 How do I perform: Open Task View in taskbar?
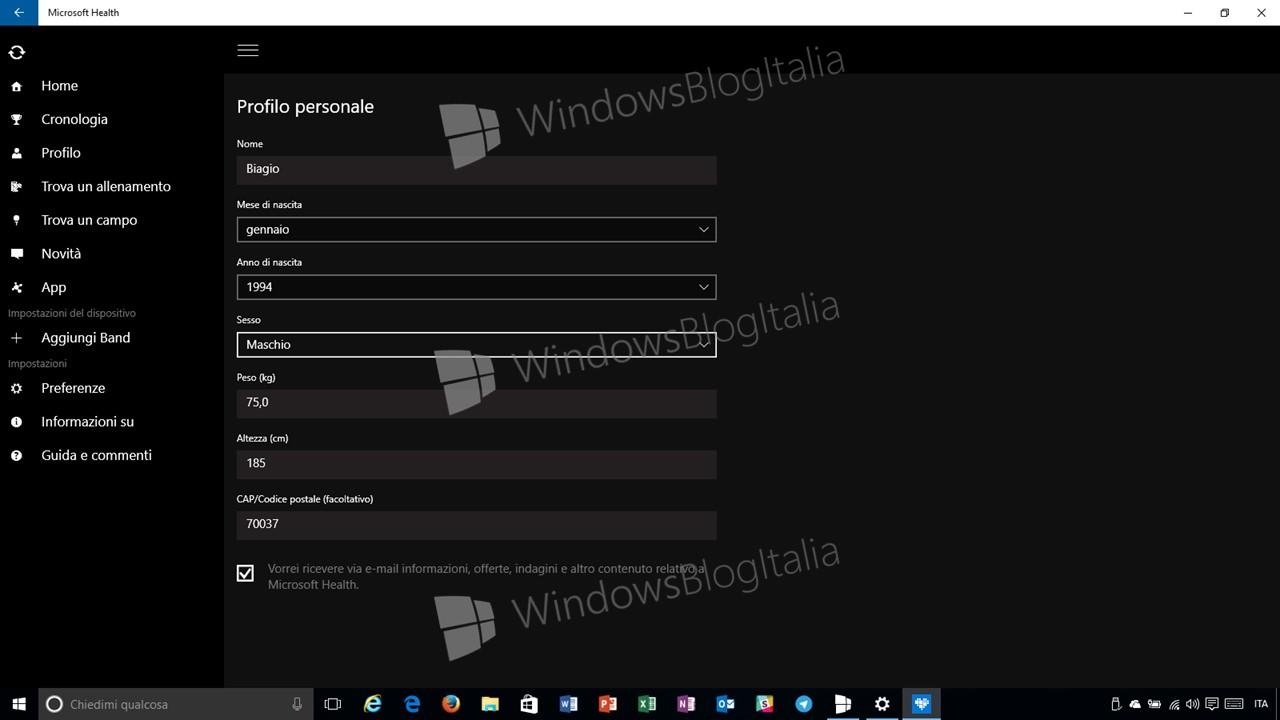tap(333, 704)
